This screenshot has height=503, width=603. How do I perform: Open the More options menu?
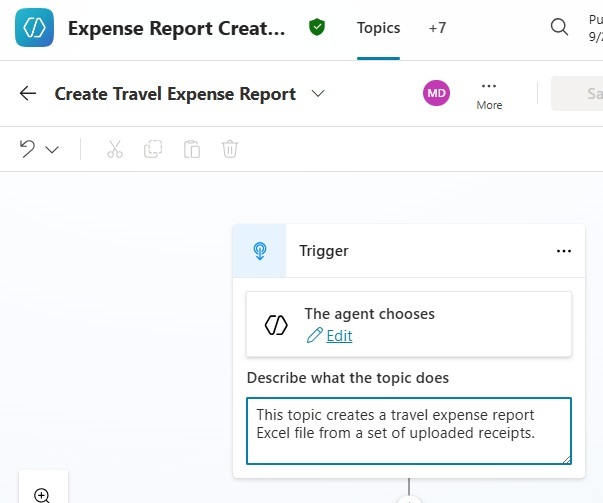[489, 94]
